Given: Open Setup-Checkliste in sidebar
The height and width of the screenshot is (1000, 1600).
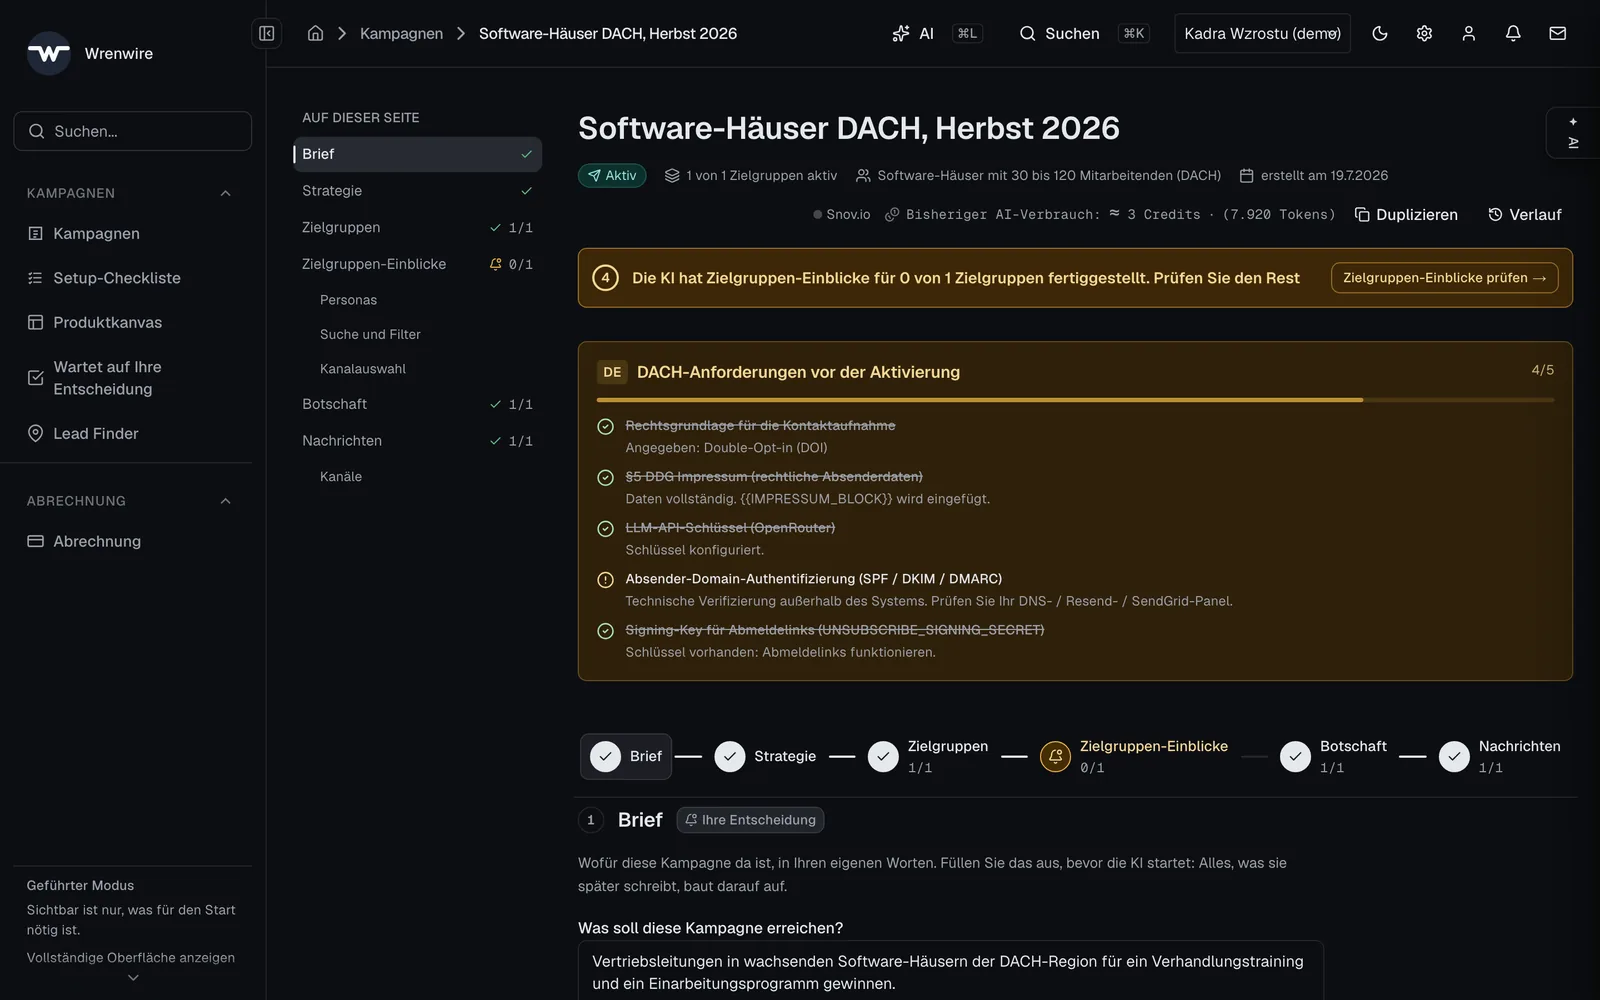Looking at the screenshot, I should pyautogui.click(x=132, y=278).
